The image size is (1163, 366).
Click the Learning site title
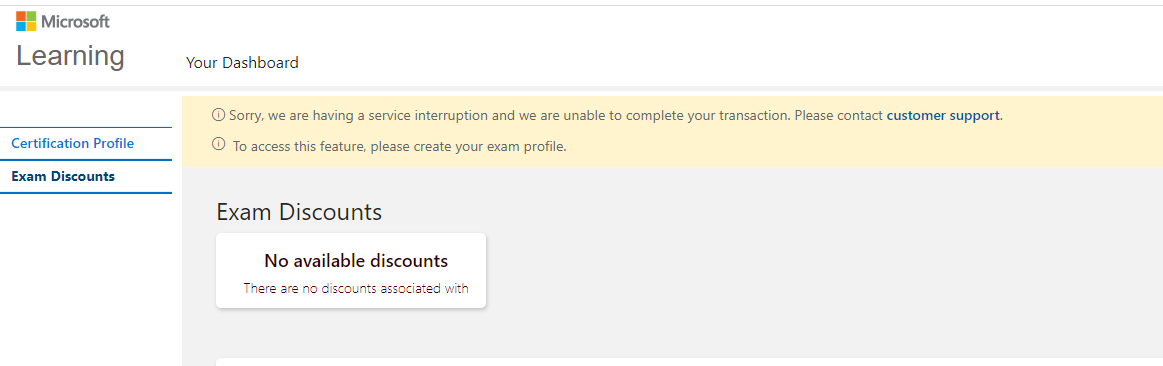pyautogui.click(x=70, y=56)
